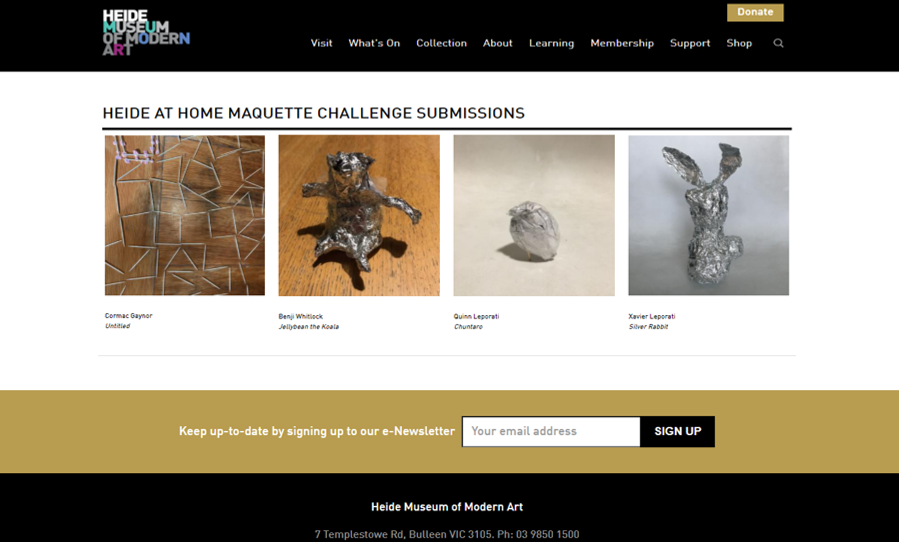
Task: Open the Jellybean the Koala foil image
Action: (359, 215)
